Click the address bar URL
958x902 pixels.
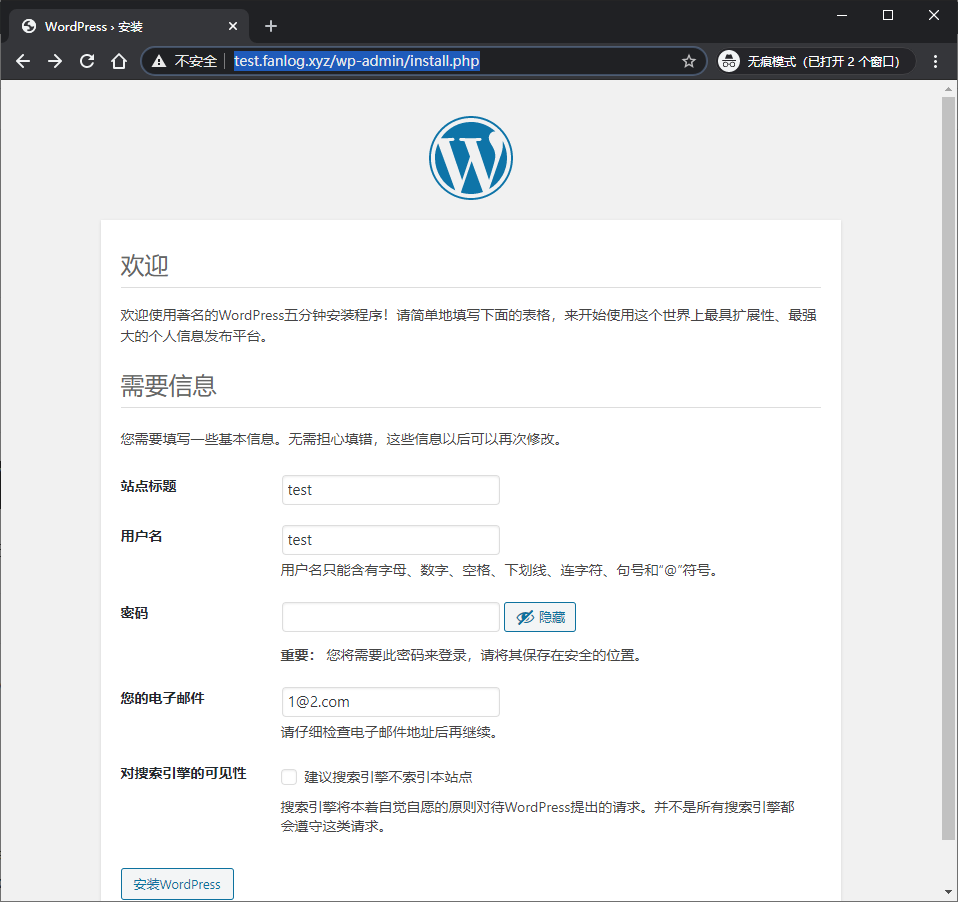pos(357,61)
